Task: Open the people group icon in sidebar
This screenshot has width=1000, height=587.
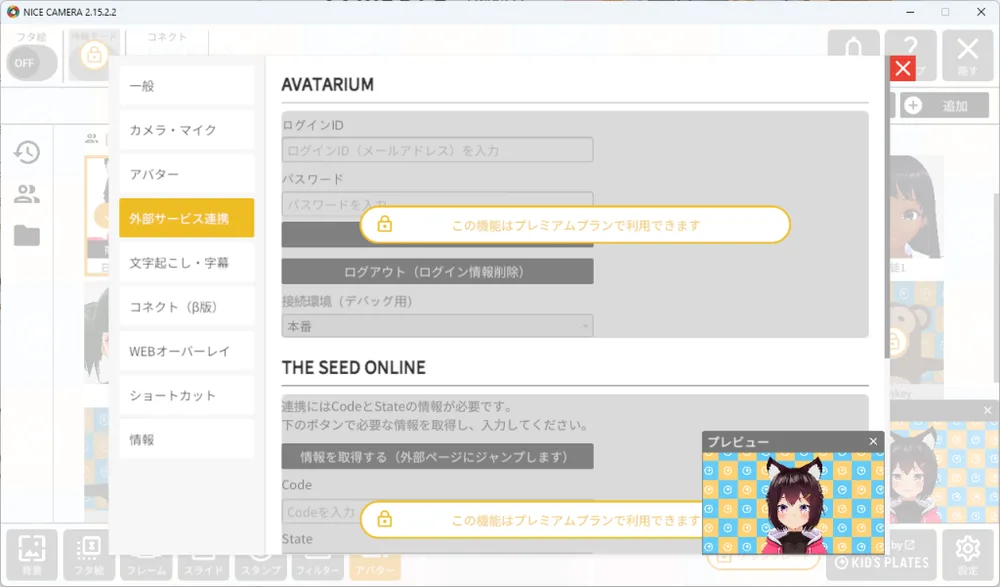Action: pyautogui.click(x=27, y=193)
